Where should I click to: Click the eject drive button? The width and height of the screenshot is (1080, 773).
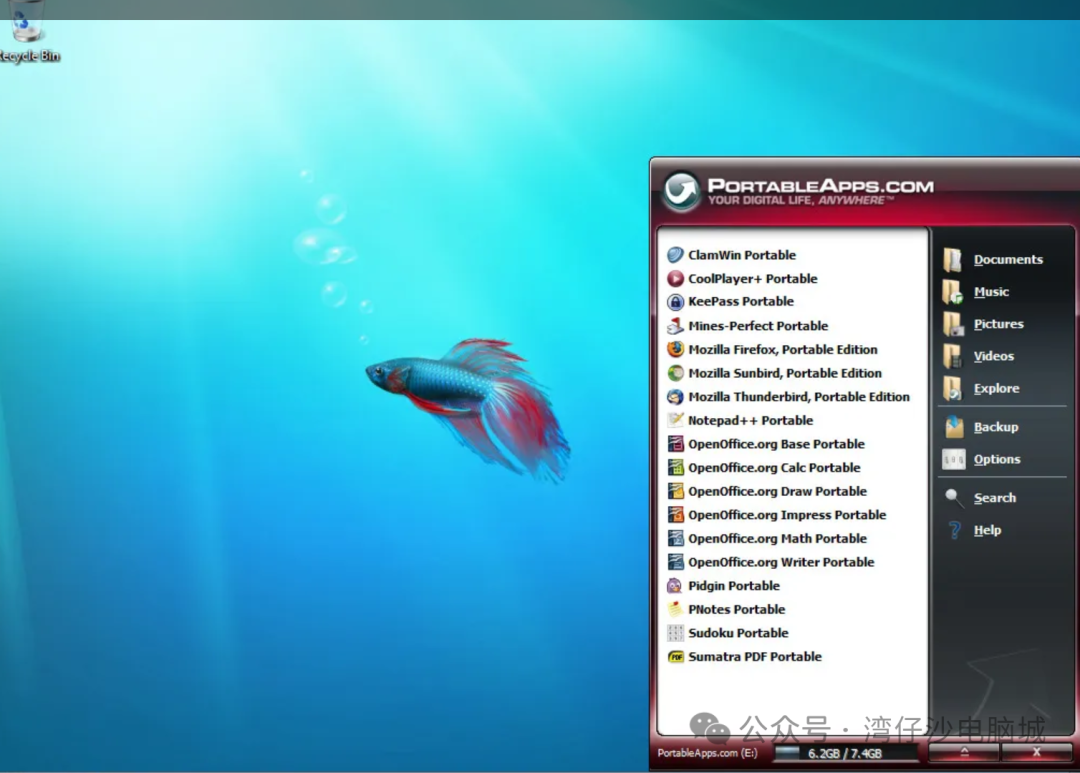tap(964, 752)
